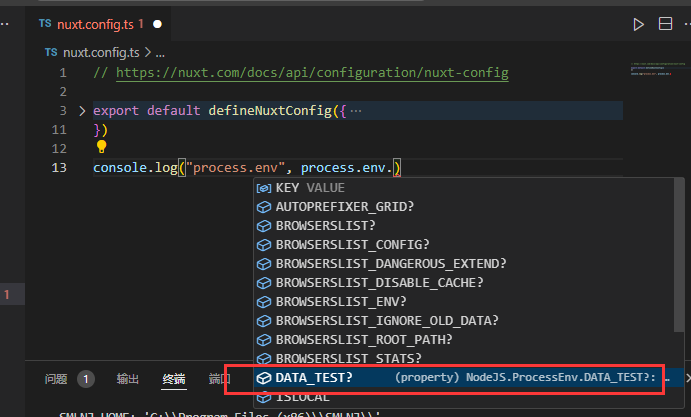Click defineNuxtConfig on line 3
Viewport: 691px width, 417px height.
(x=270, y=111)
